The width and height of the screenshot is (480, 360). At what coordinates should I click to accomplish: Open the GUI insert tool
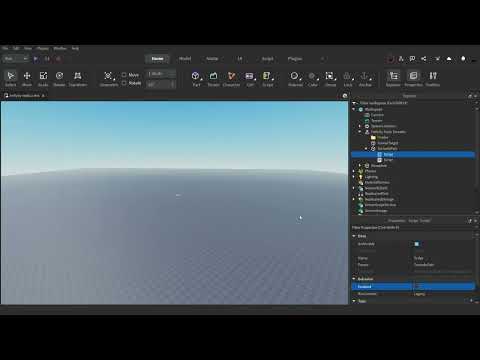pyautogui.click(x=250, y=79)
